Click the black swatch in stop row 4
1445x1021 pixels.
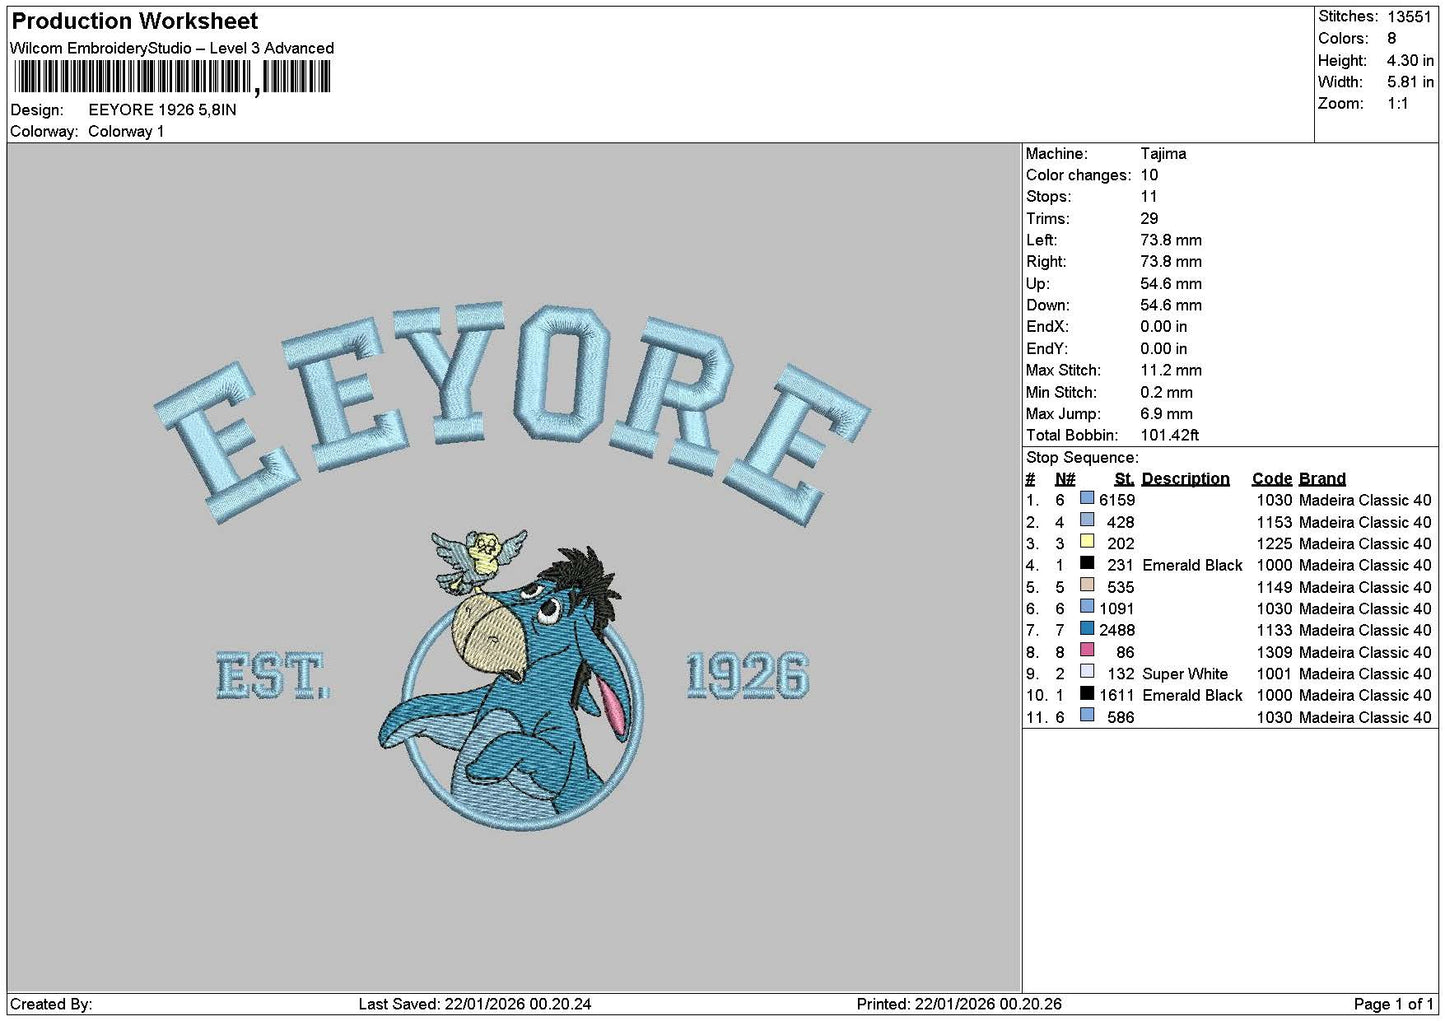(x=1087, y=563)
